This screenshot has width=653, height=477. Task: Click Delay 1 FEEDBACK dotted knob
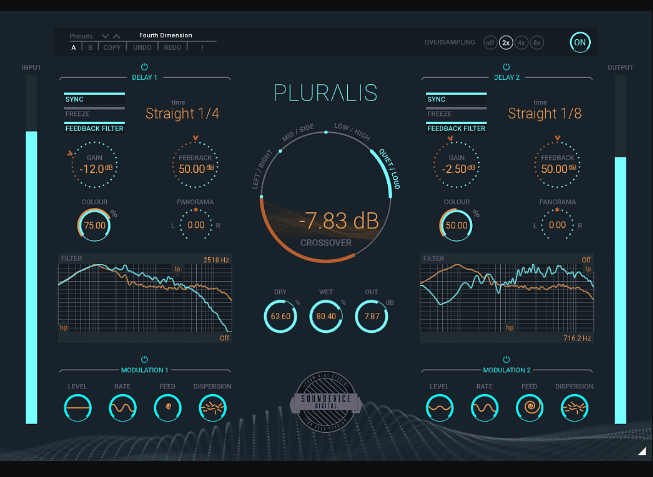click(195, 165)
